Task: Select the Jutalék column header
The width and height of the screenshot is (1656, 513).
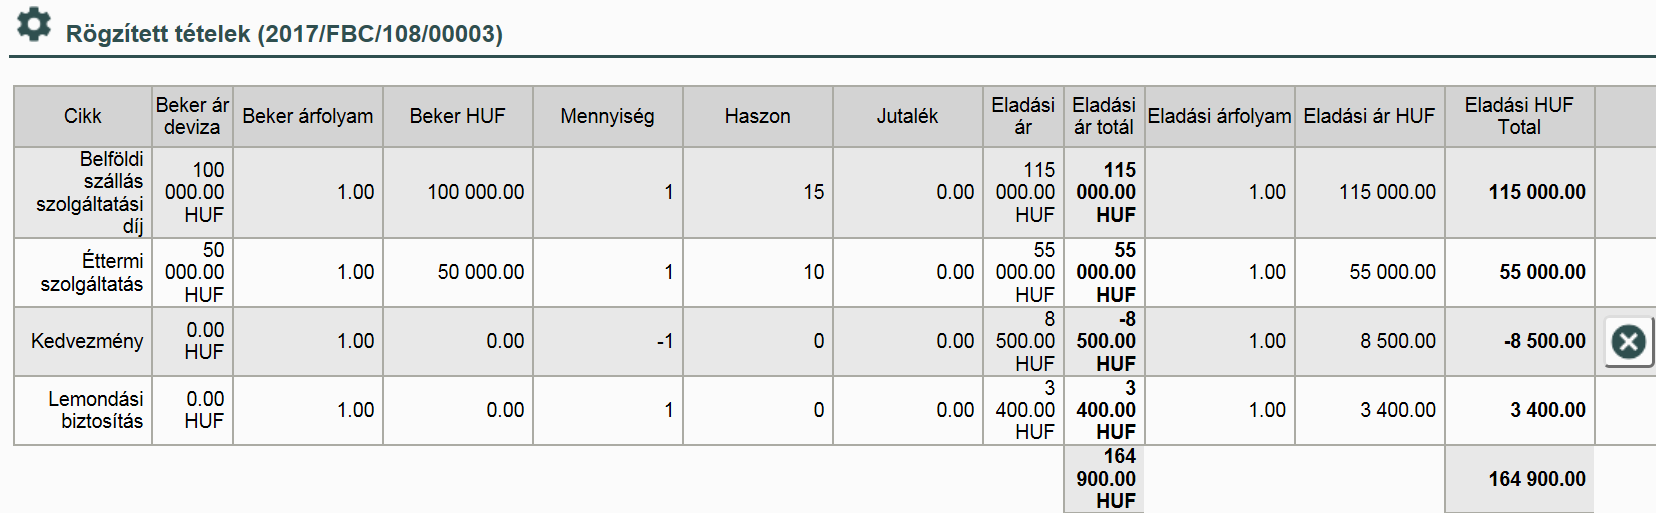Action: click(907, 117)
